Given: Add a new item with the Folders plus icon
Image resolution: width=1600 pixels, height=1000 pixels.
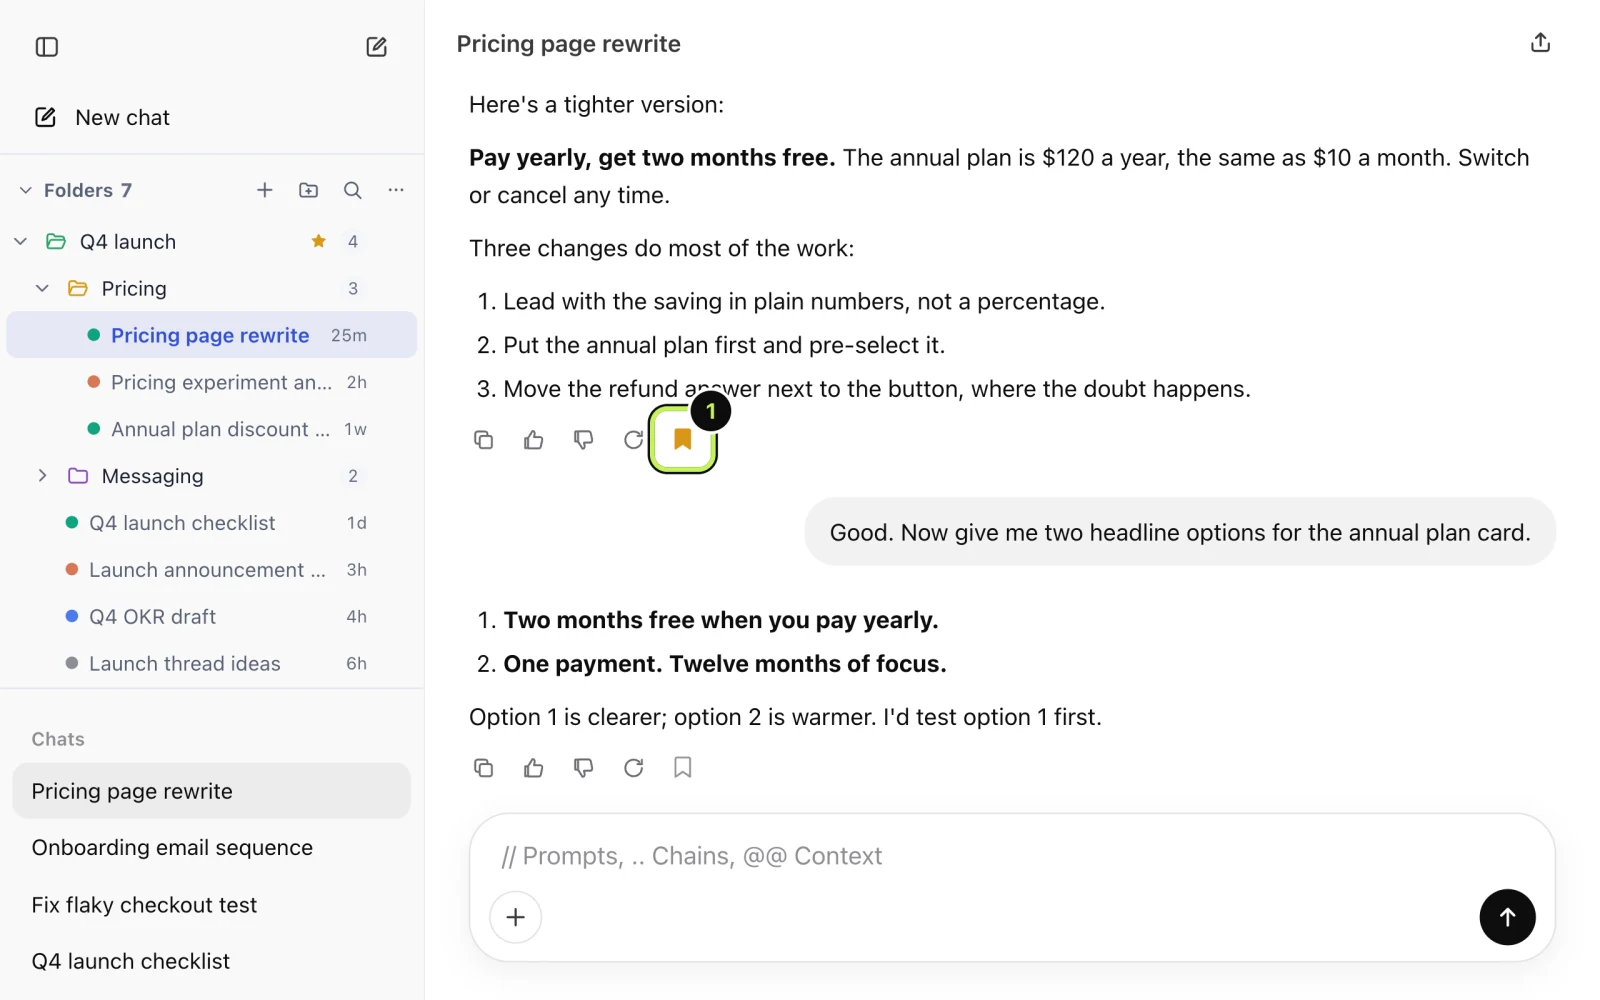Looking at the screenshot, I should [x=265, y=190].
